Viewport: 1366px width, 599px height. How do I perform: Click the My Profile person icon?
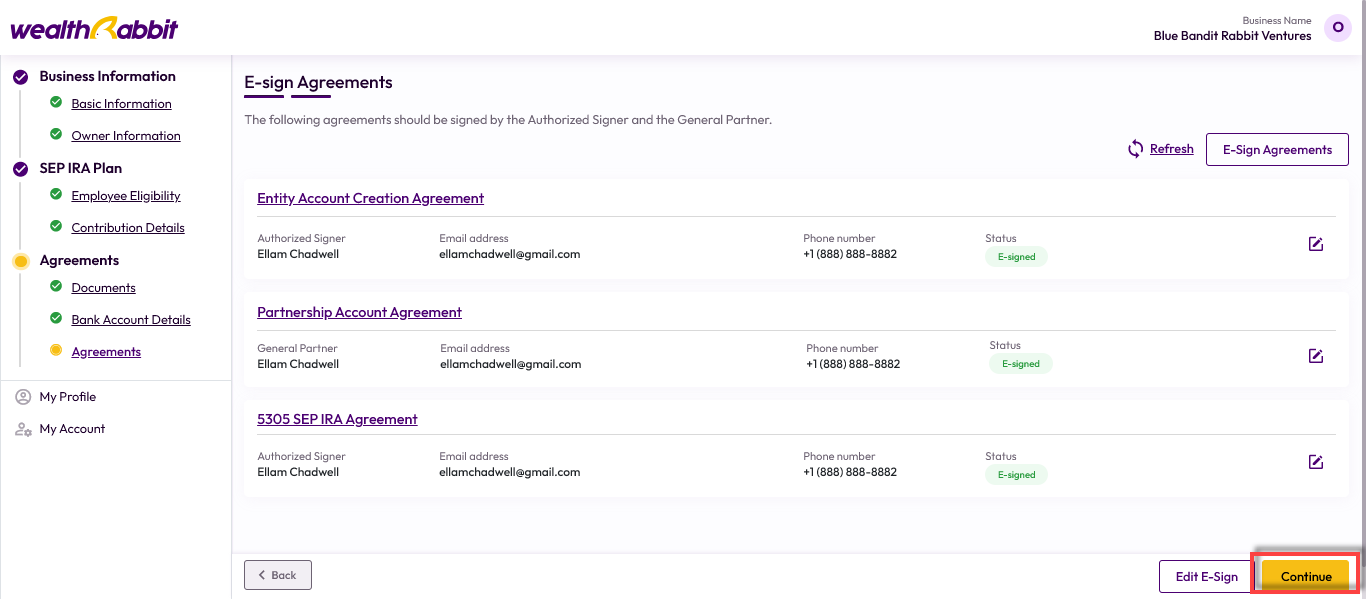pyautogui.click(x=23, y=397)
